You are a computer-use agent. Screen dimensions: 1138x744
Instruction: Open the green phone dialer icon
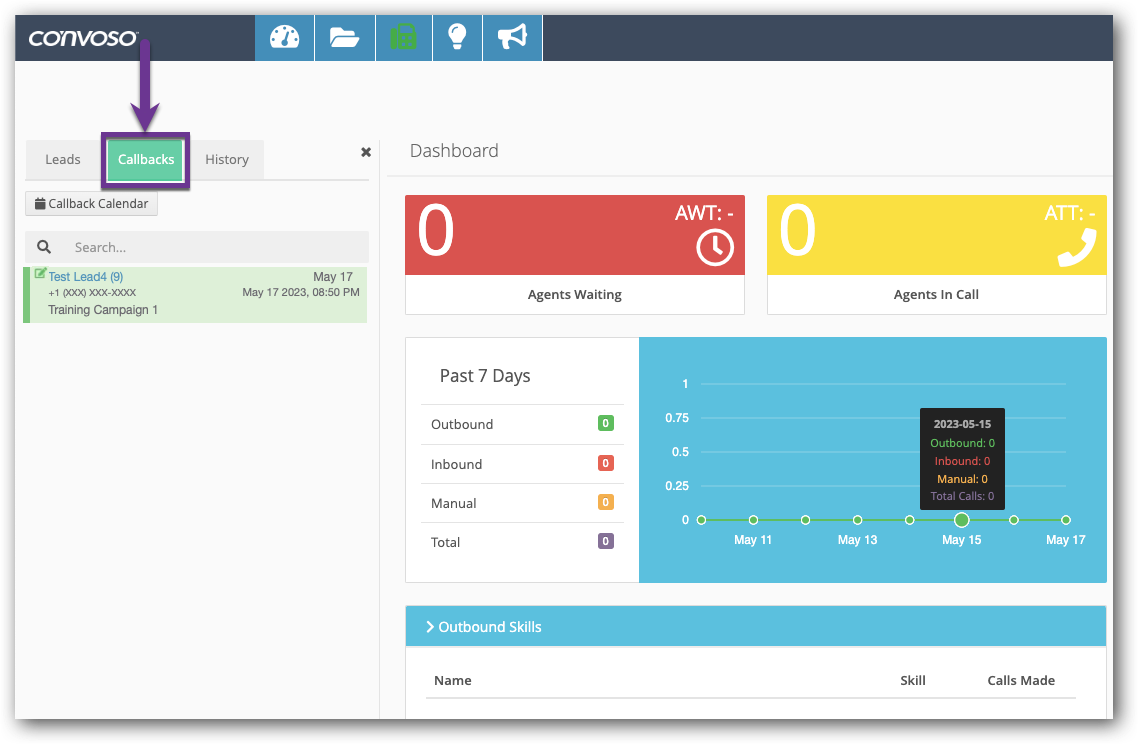[404, 37]
